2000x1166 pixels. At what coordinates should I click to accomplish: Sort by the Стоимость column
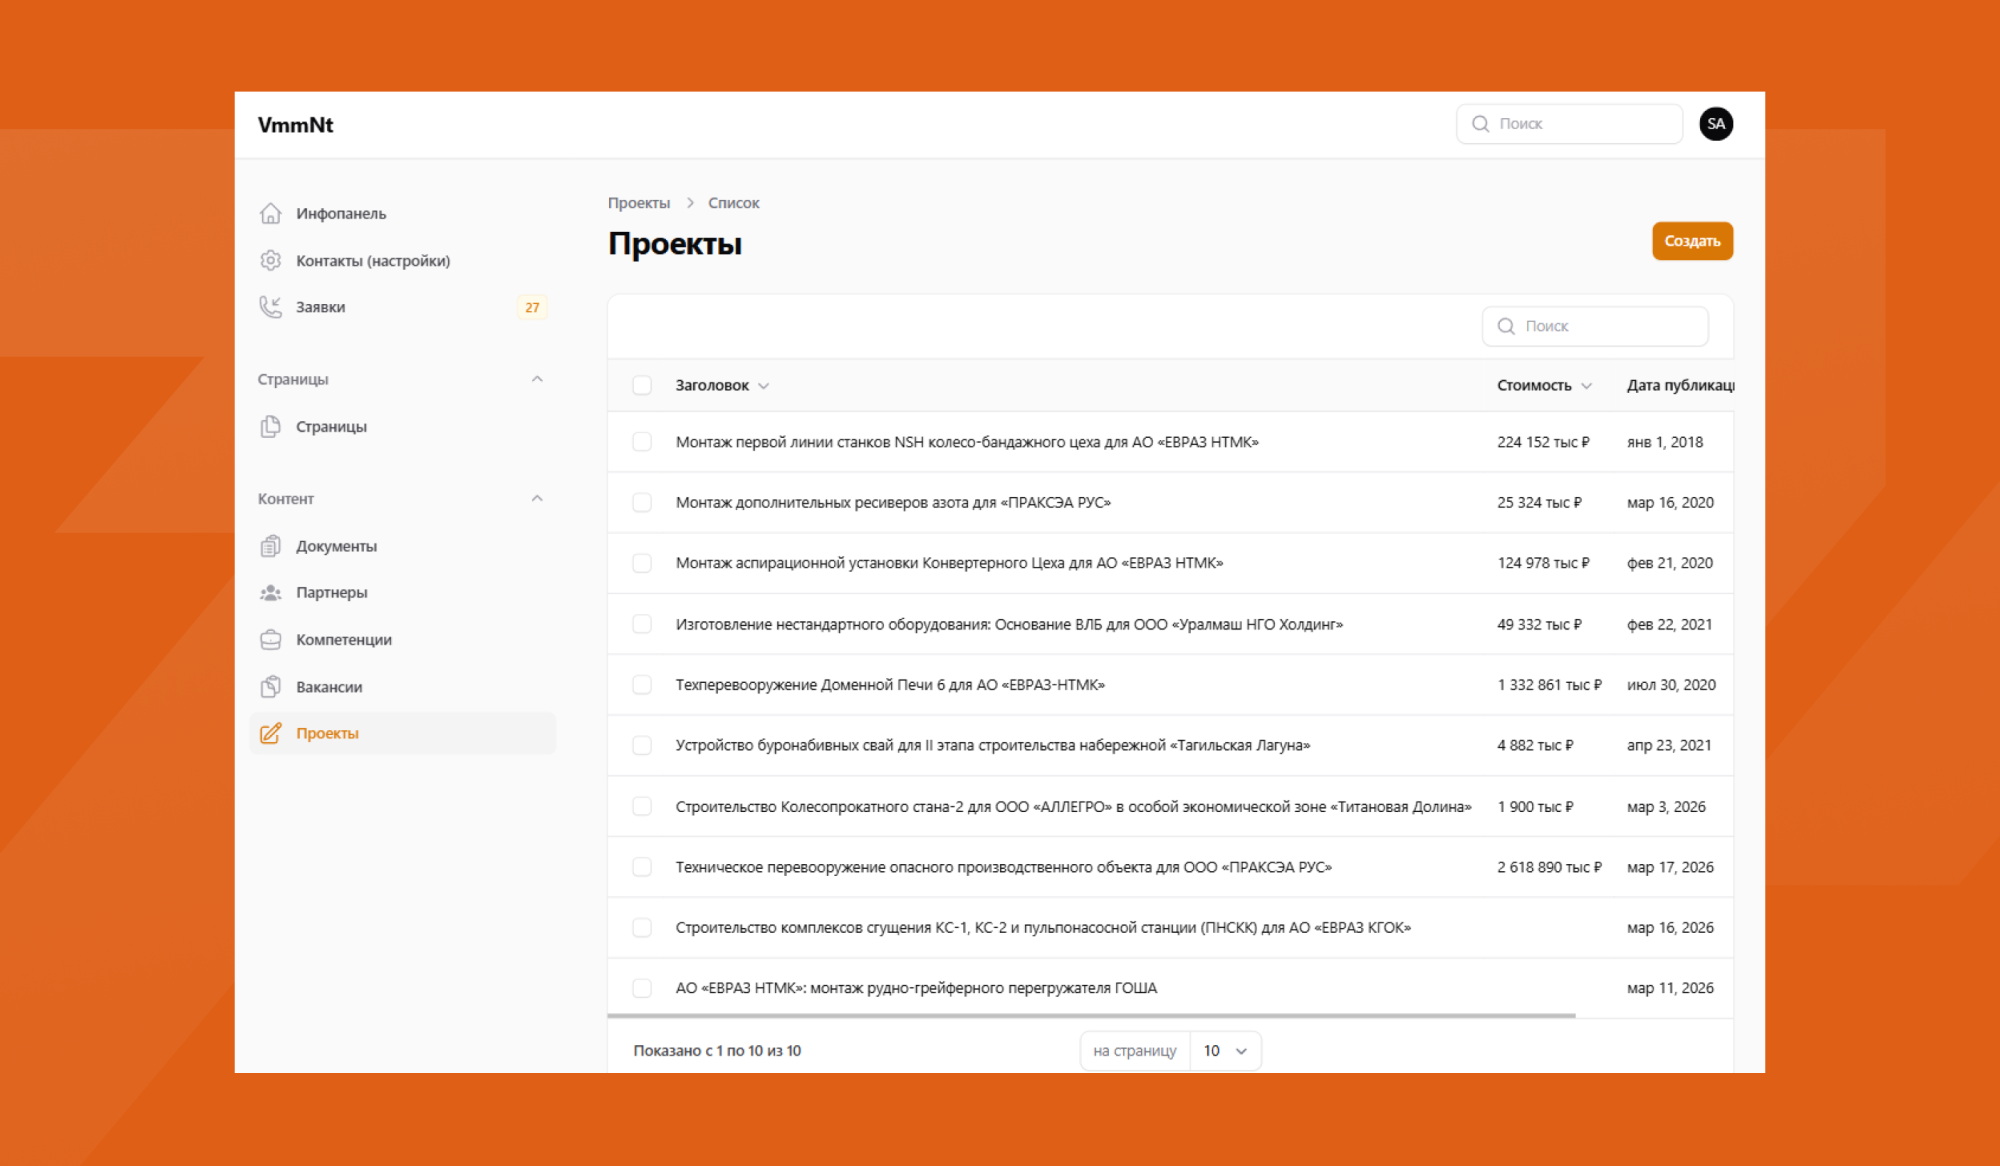(x=1544, y=385)
